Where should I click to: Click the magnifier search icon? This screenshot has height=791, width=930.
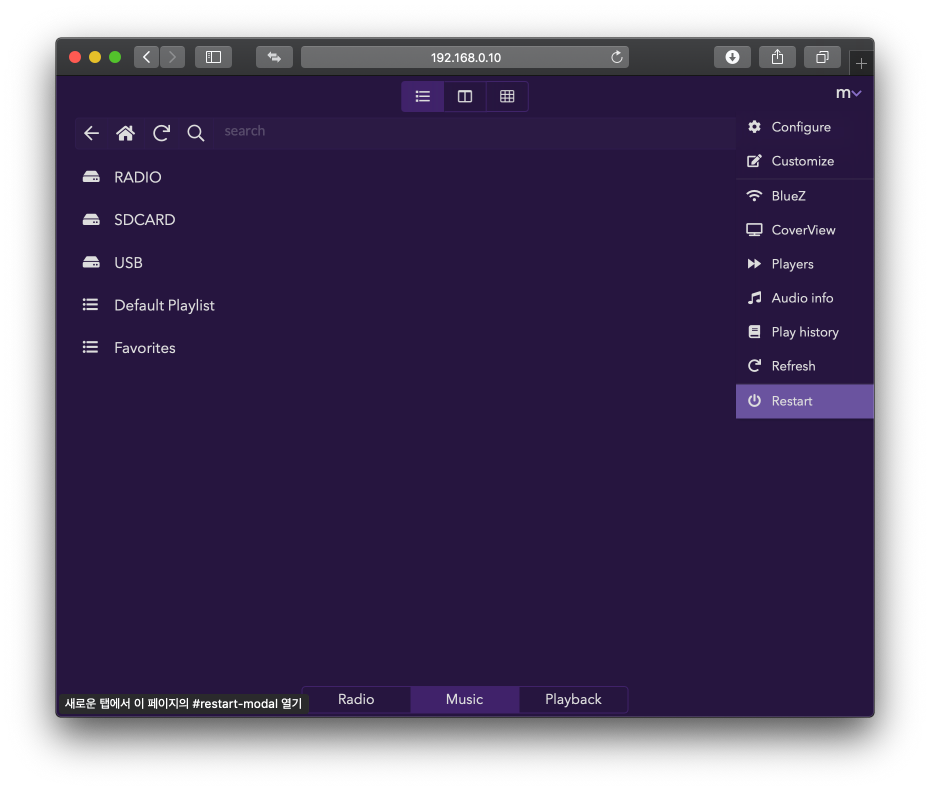click(x=196, y=133)
